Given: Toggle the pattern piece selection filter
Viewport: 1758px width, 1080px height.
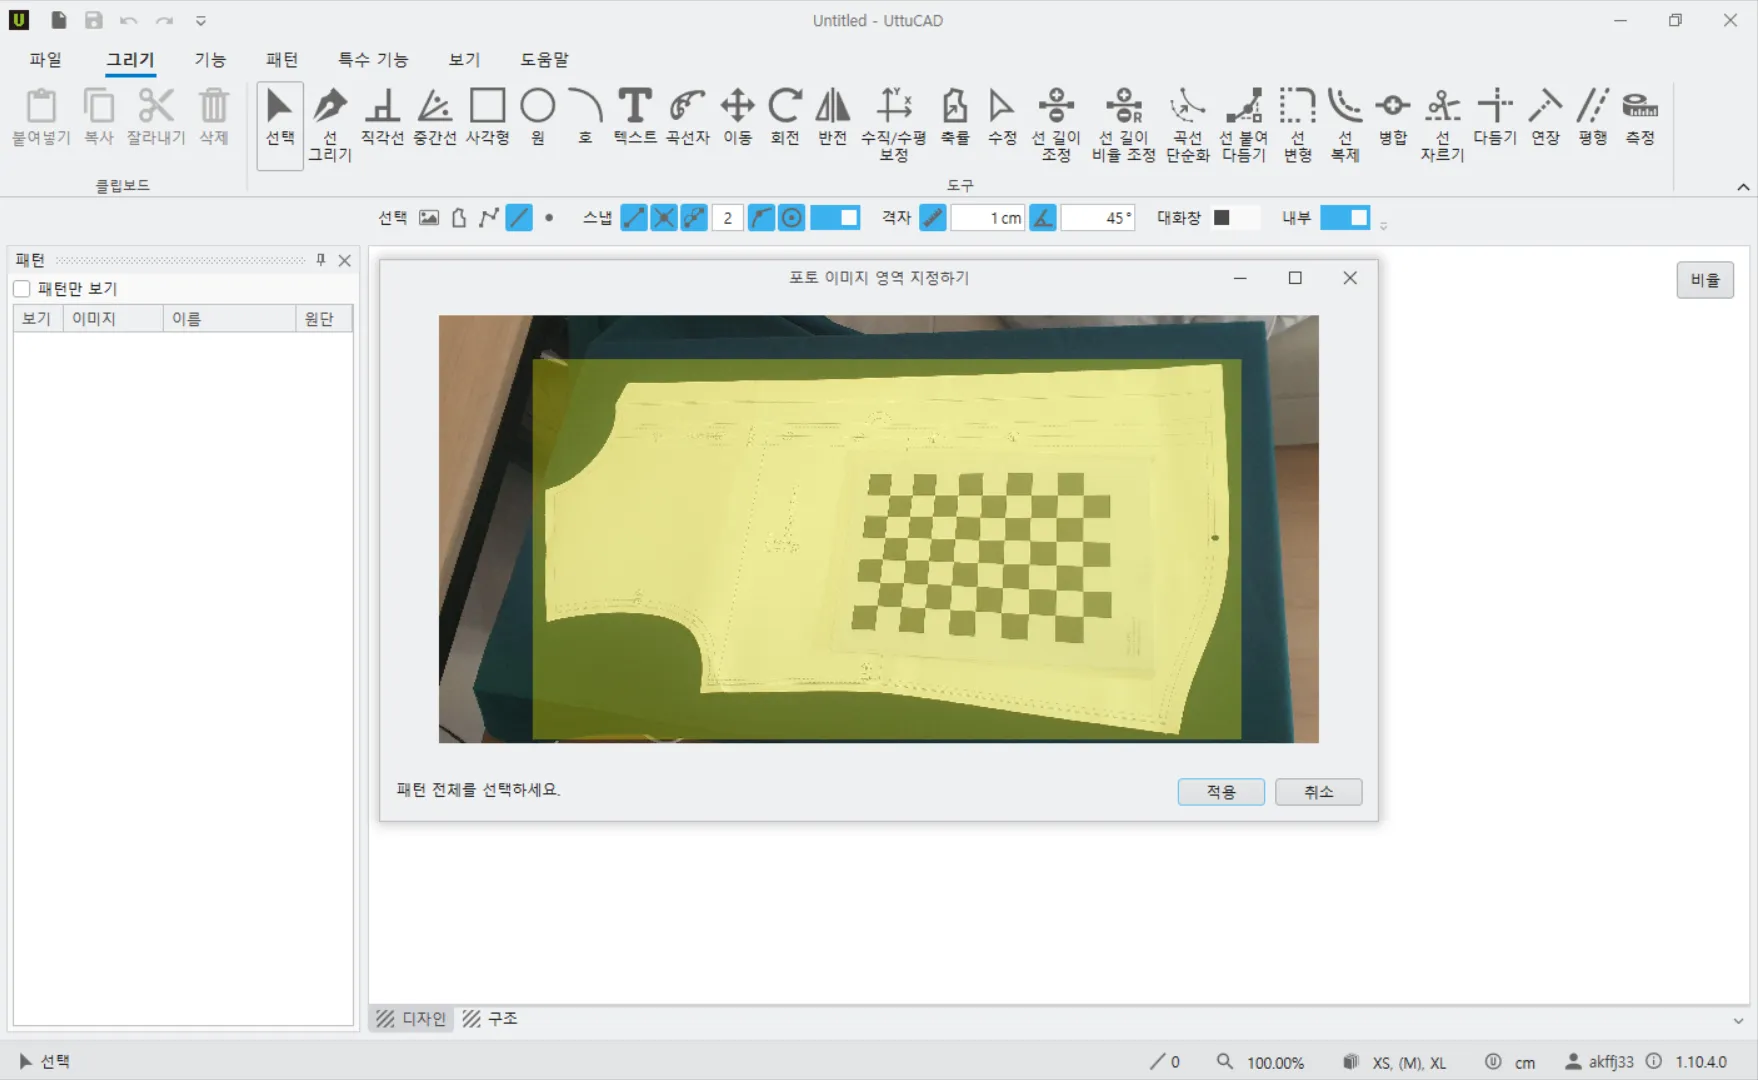Looking at the screenshot, I should tap(459, 218).
